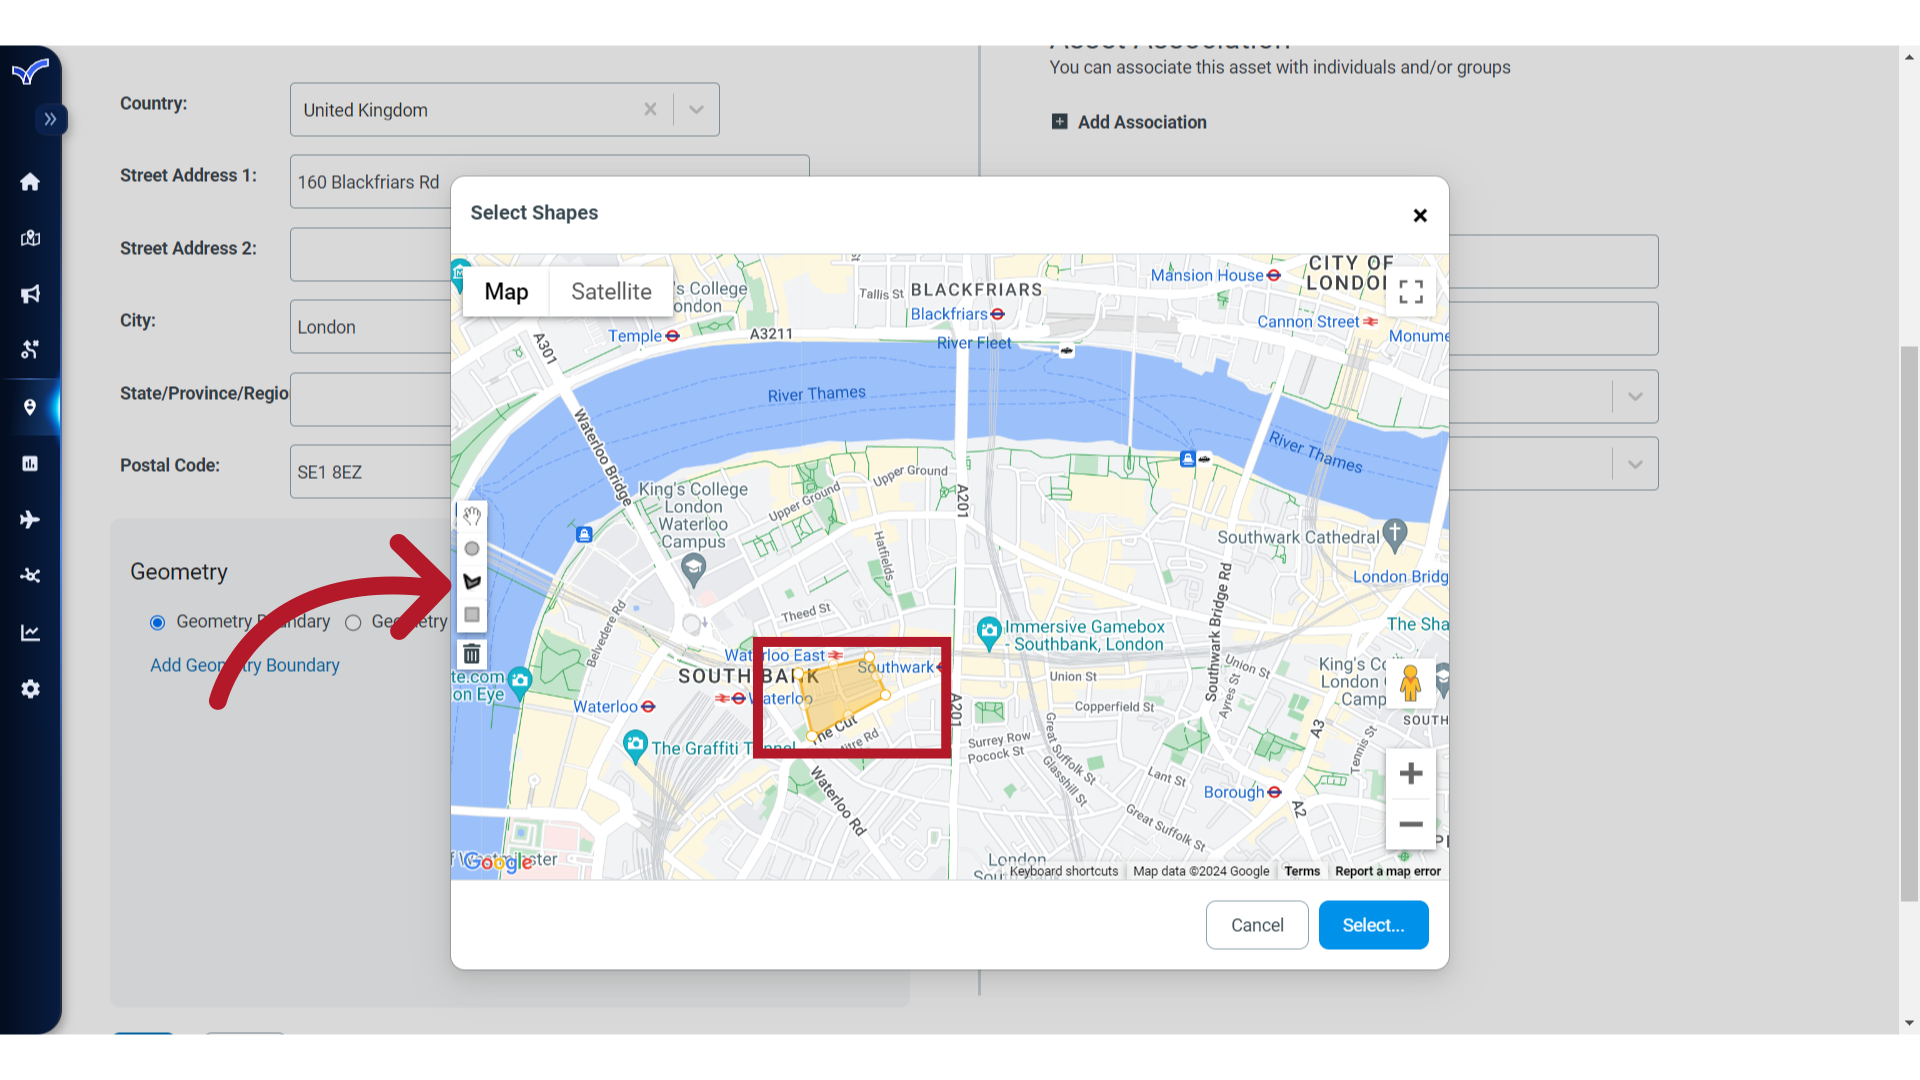Switch to the Satellite map tab
Screen dimensions: 1920x1080
point(611,291)
